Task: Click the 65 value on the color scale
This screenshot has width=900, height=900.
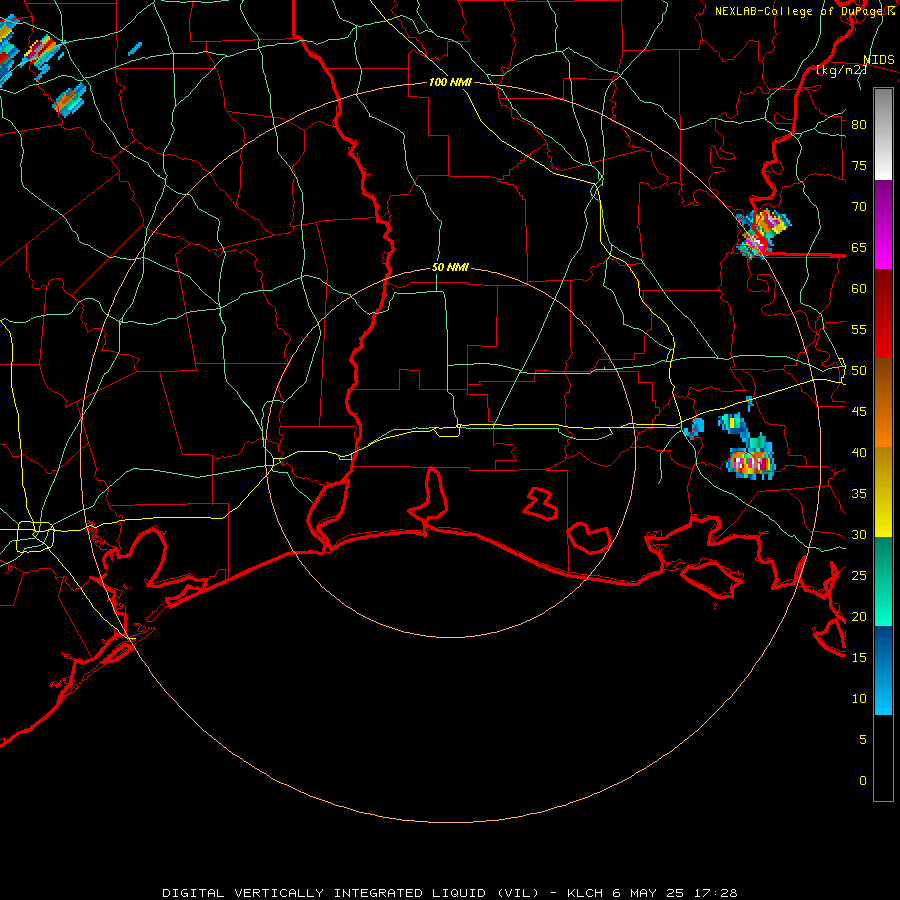Action: coord(859,247)
